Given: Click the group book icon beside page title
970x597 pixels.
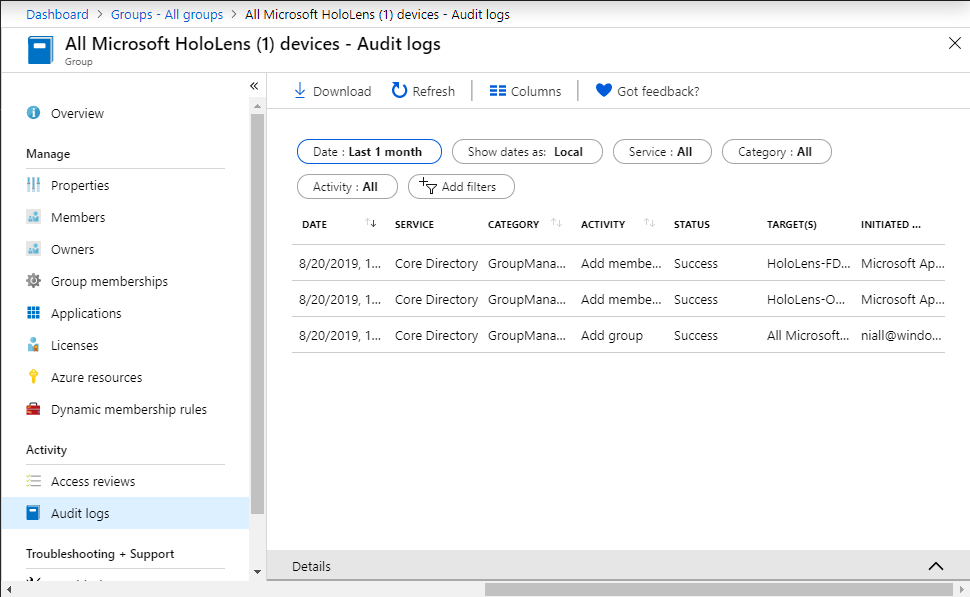Looking at the screenshot, I should coord(41,50).
